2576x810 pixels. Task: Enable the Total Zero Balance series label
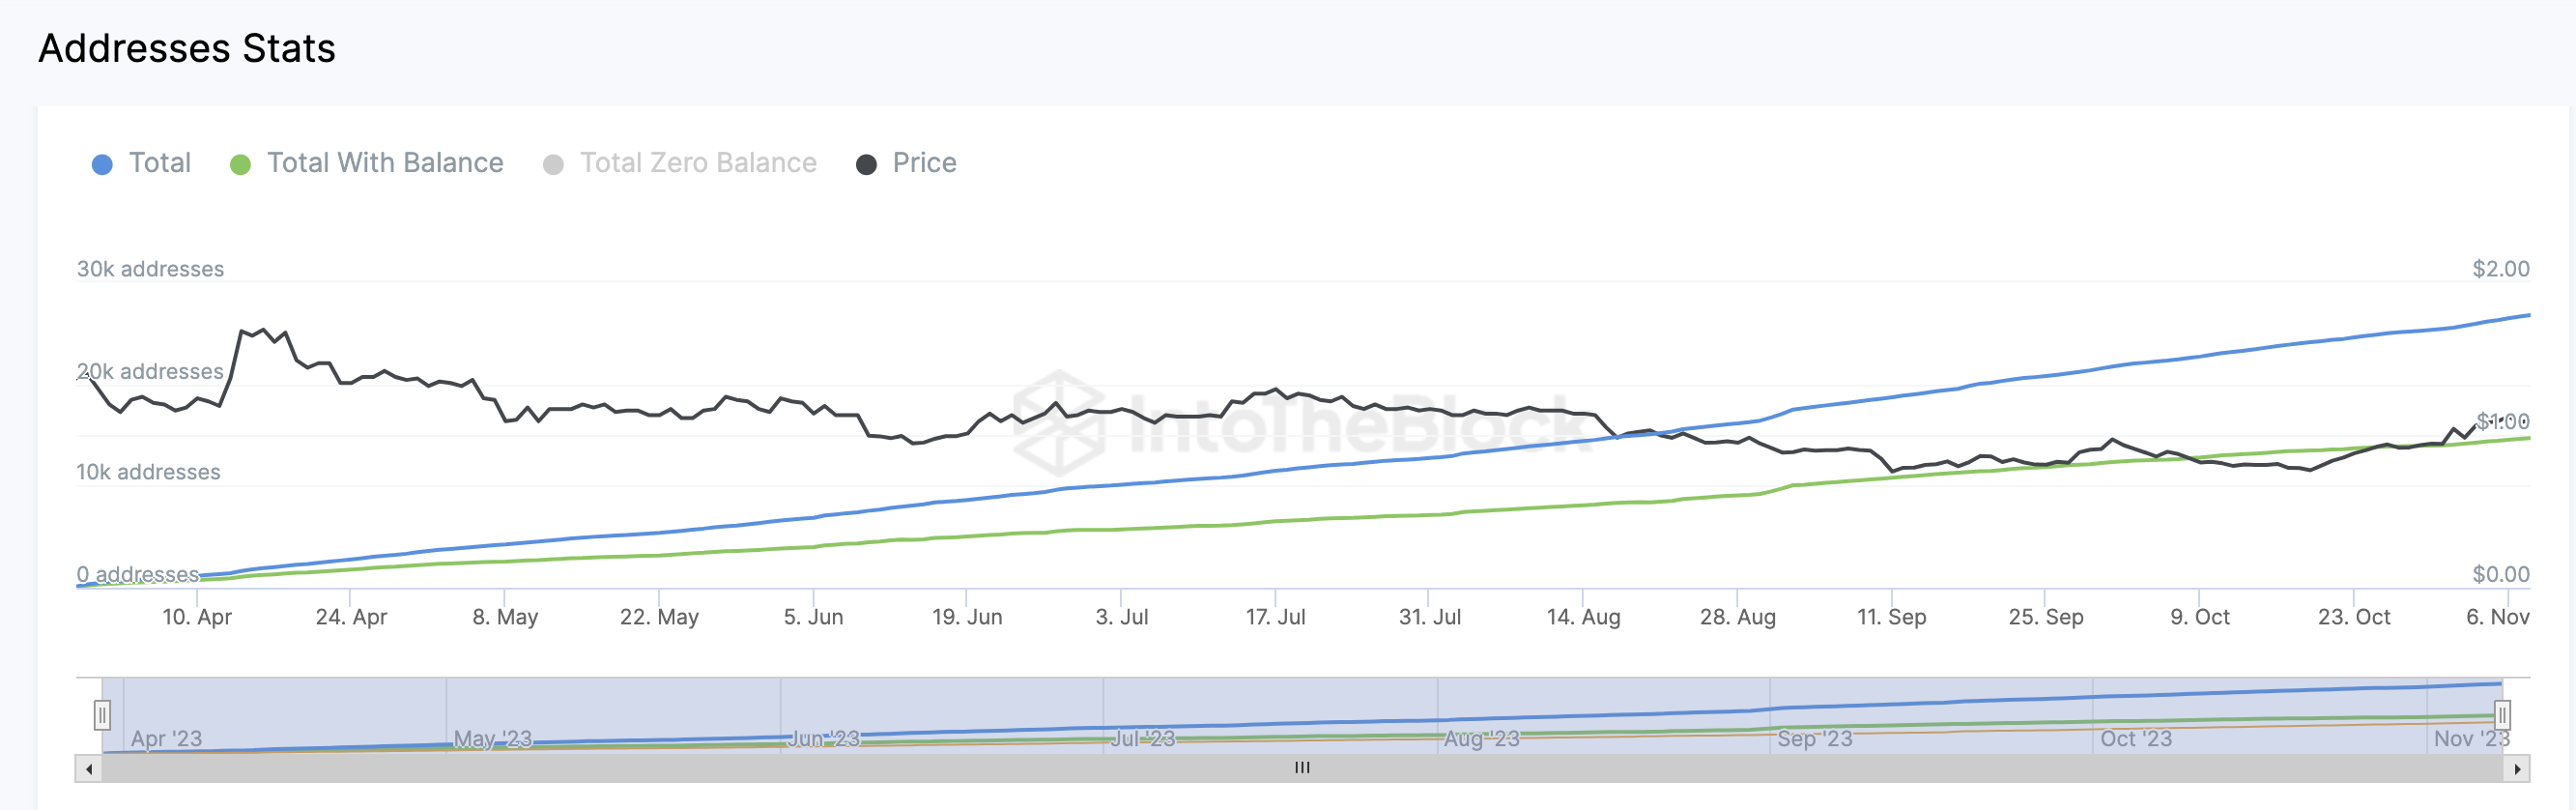coord(698,163)
